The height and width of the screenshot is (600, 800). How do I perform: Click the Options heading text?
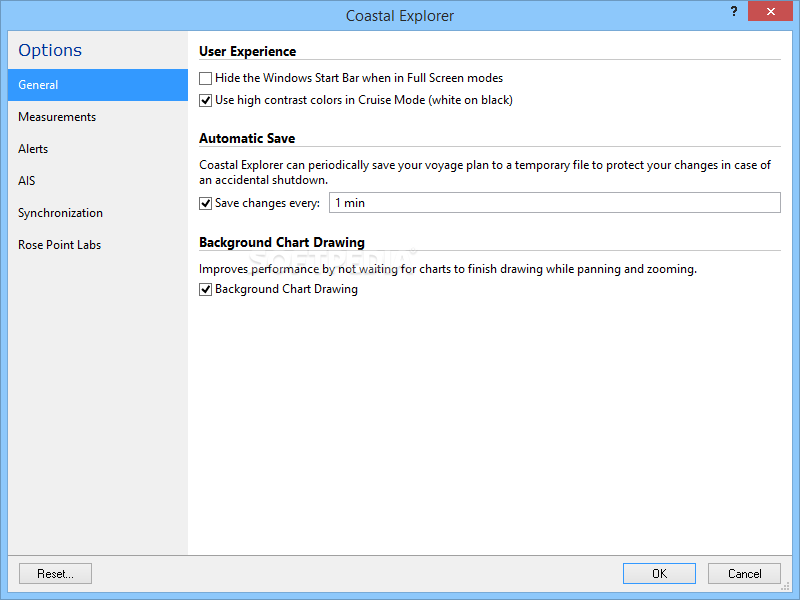(x=50, y=50)
